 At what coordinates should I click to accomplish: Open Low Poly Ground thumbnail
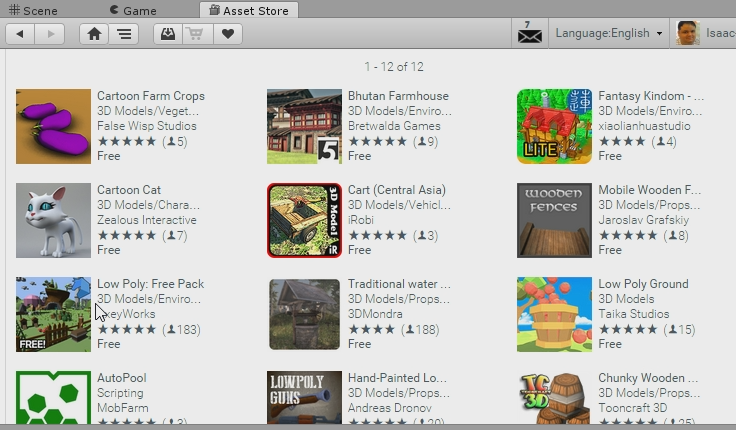point(554,314)
